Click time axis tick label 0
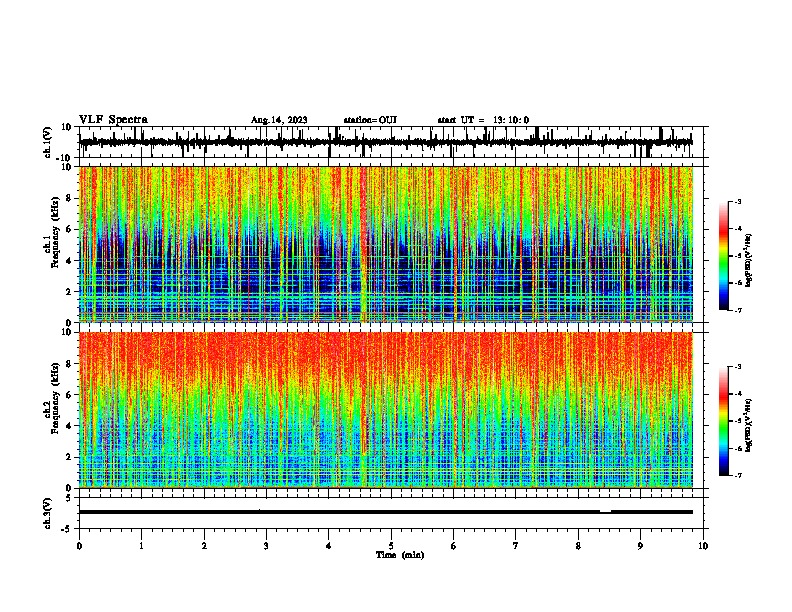Image resolution: width=792 pixels, height=612 pixels. [79, 546]
